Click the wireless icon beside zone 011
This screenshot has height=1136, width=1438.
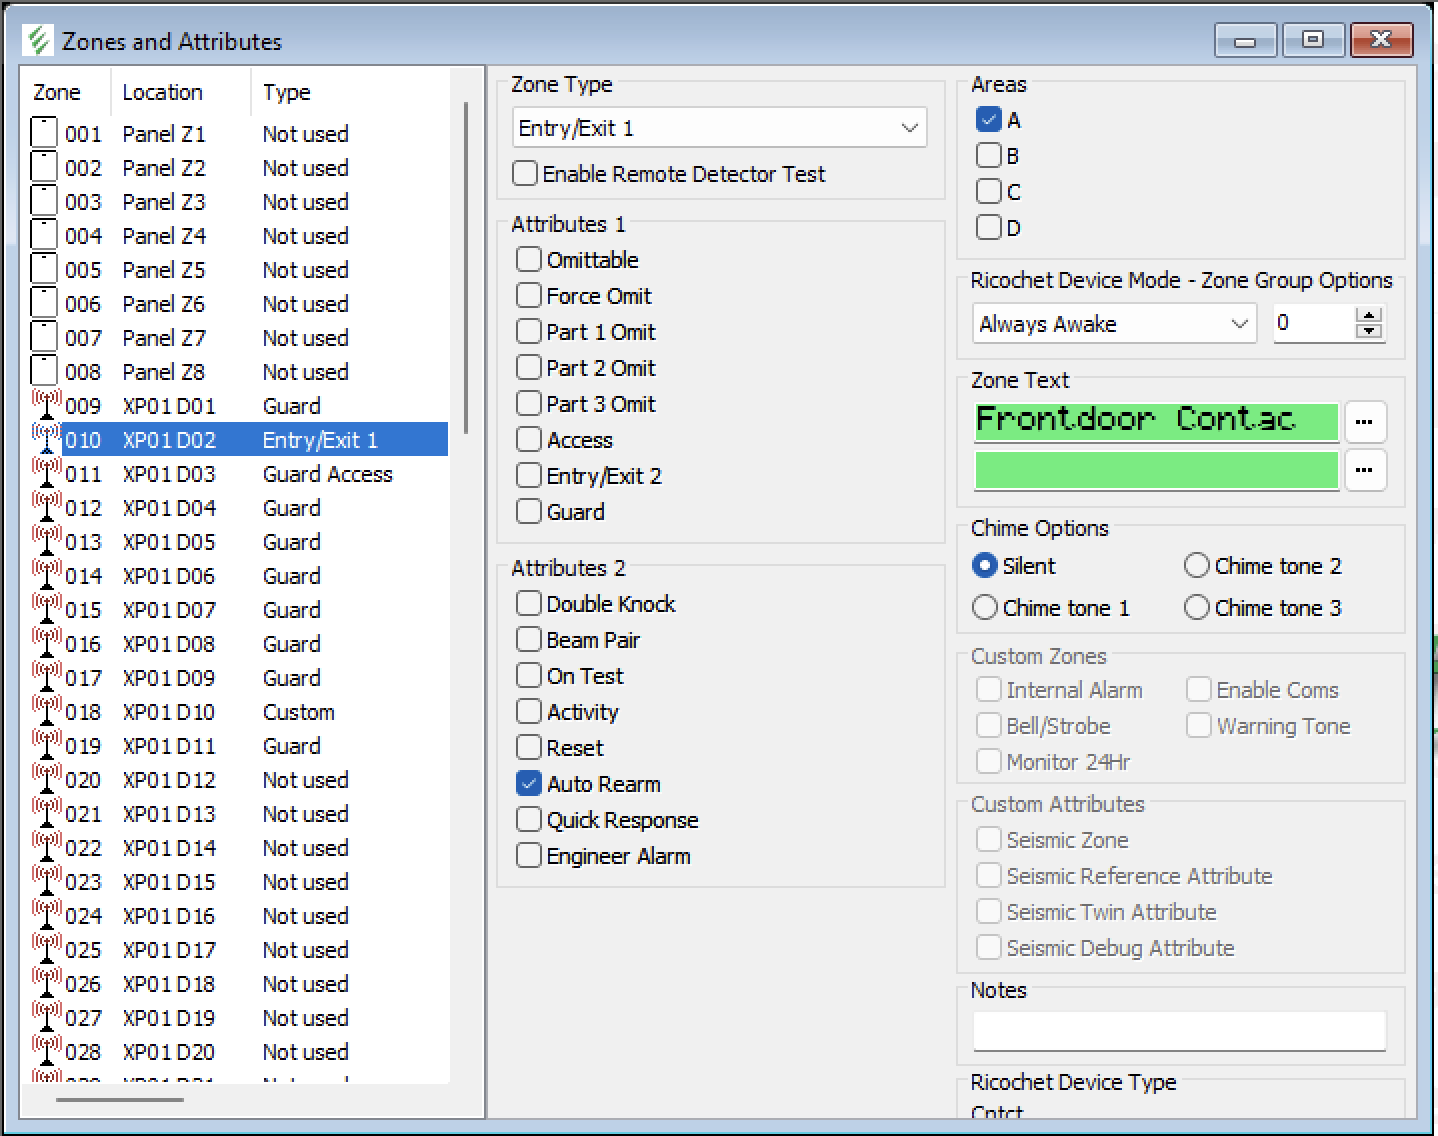(46, 473)
